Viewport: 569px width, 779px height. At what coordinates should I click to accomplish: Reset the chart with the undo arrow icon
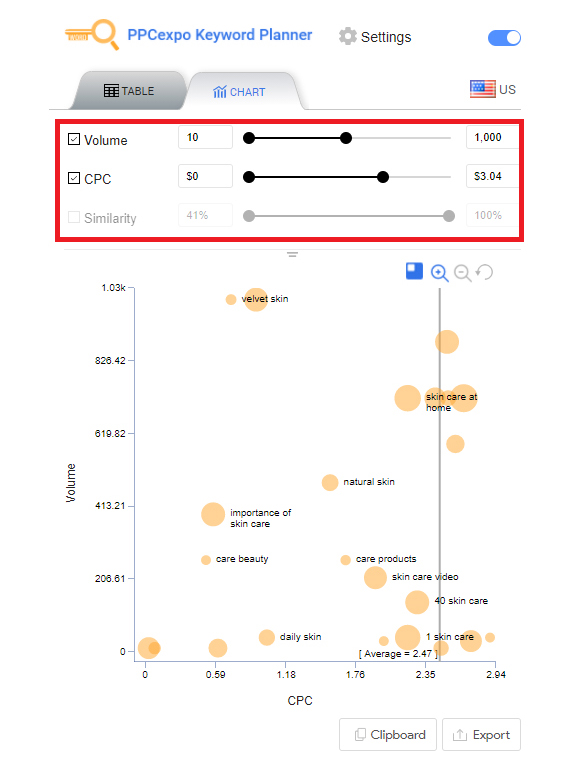click(x=484, y=272)
